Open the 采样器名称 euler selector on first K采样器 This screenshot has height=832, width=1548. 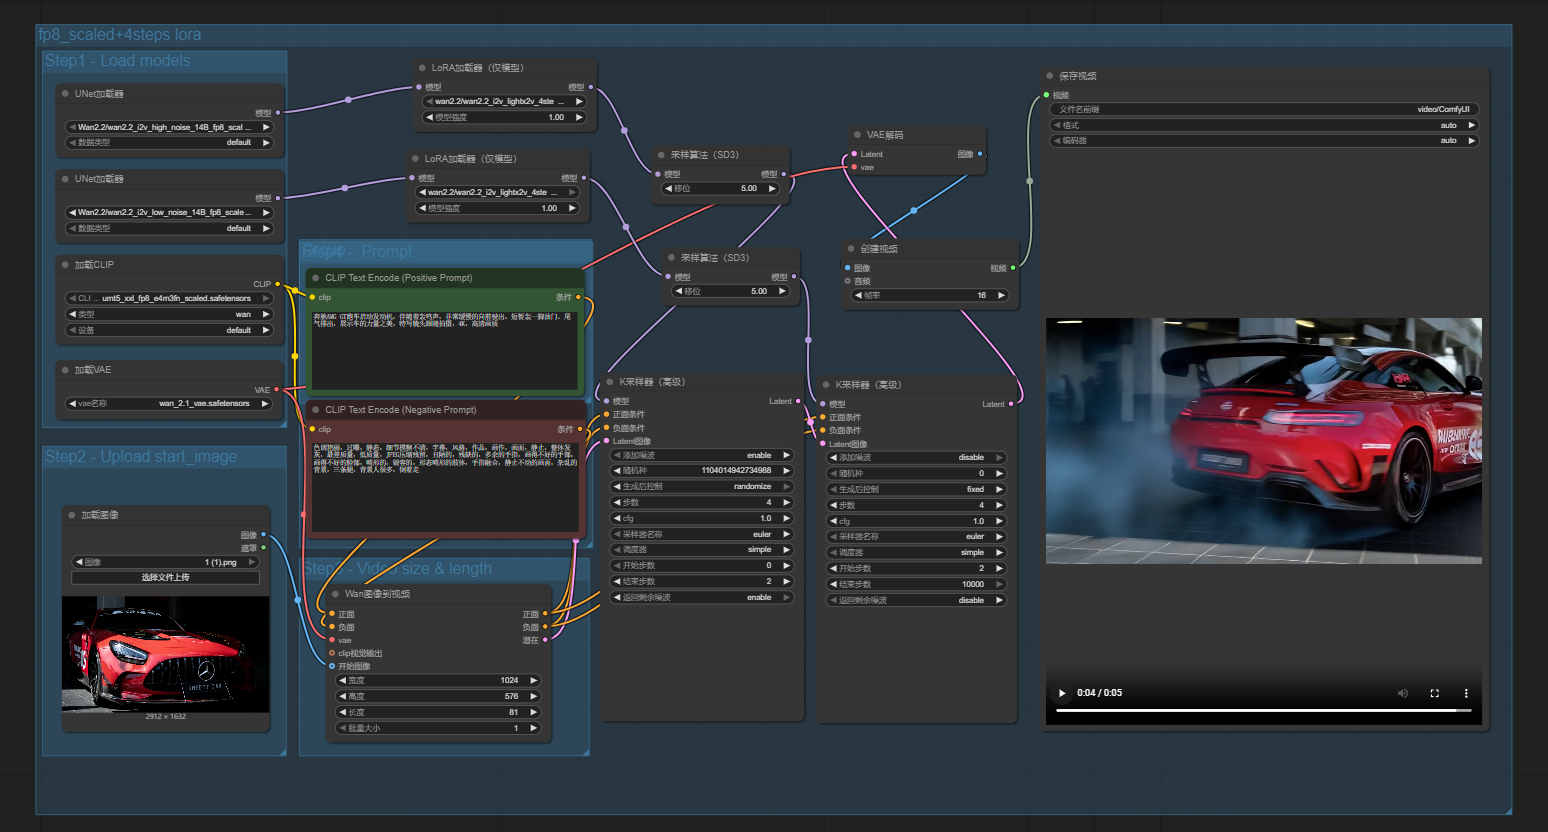(x=702, y=535)
